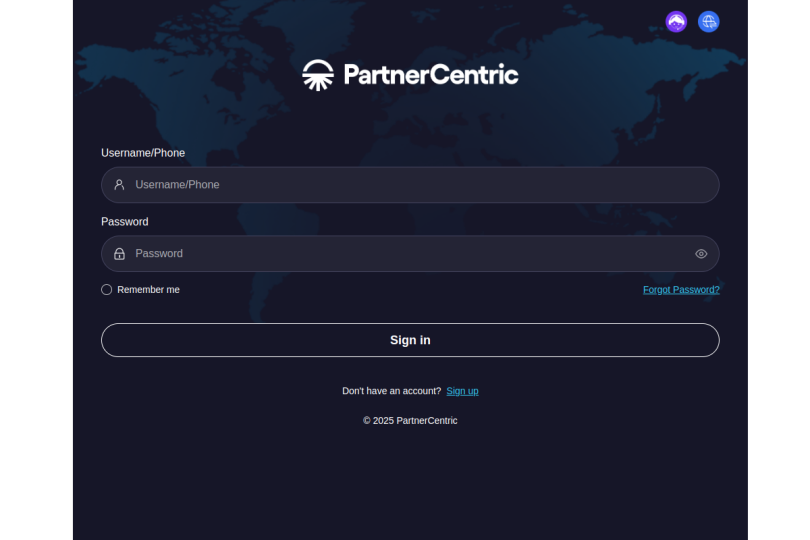Click the Password label above the field
Screen dimensions: 810x540
pyautogui.click(x=124, y=222)
